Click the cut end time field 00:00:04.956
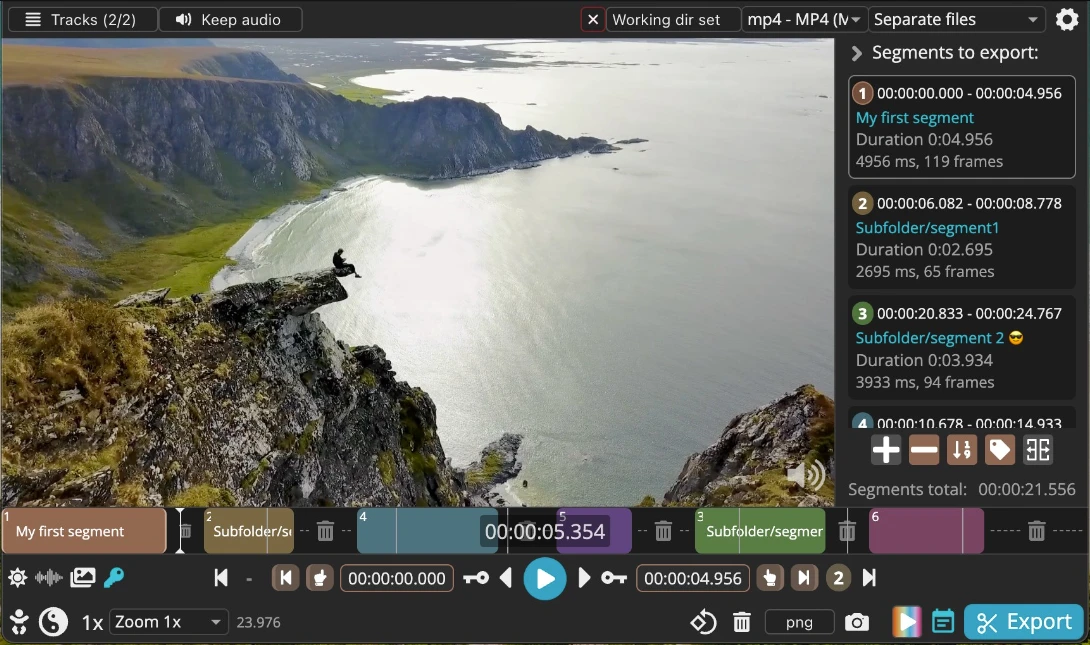Screen dimensions: 1090x645 coord(693,578)
